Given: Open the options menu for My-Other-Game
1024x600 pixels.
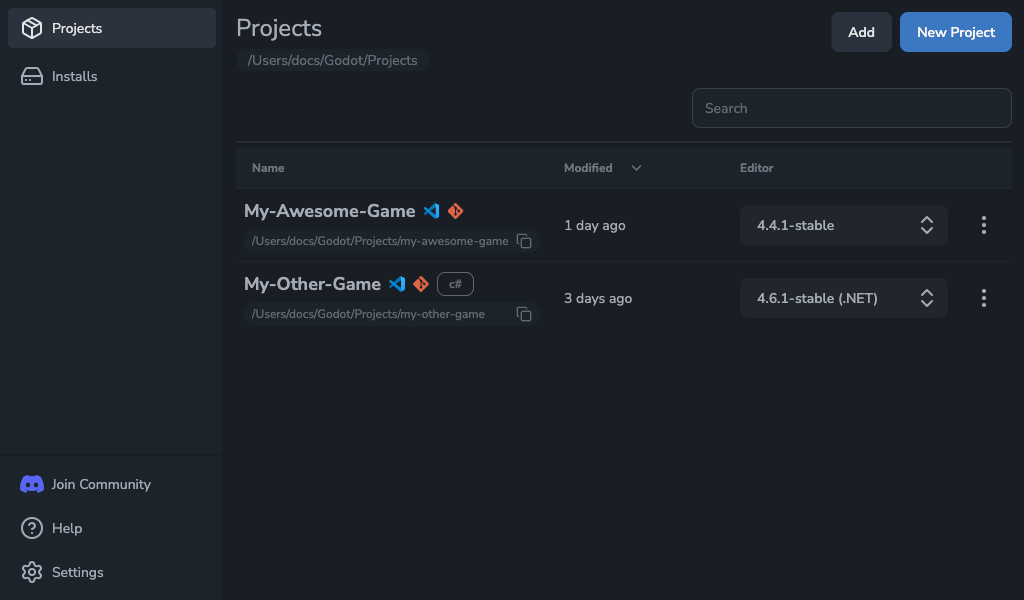Looking at the screenshot, I should pyautogui.click(x=984, y=298).
